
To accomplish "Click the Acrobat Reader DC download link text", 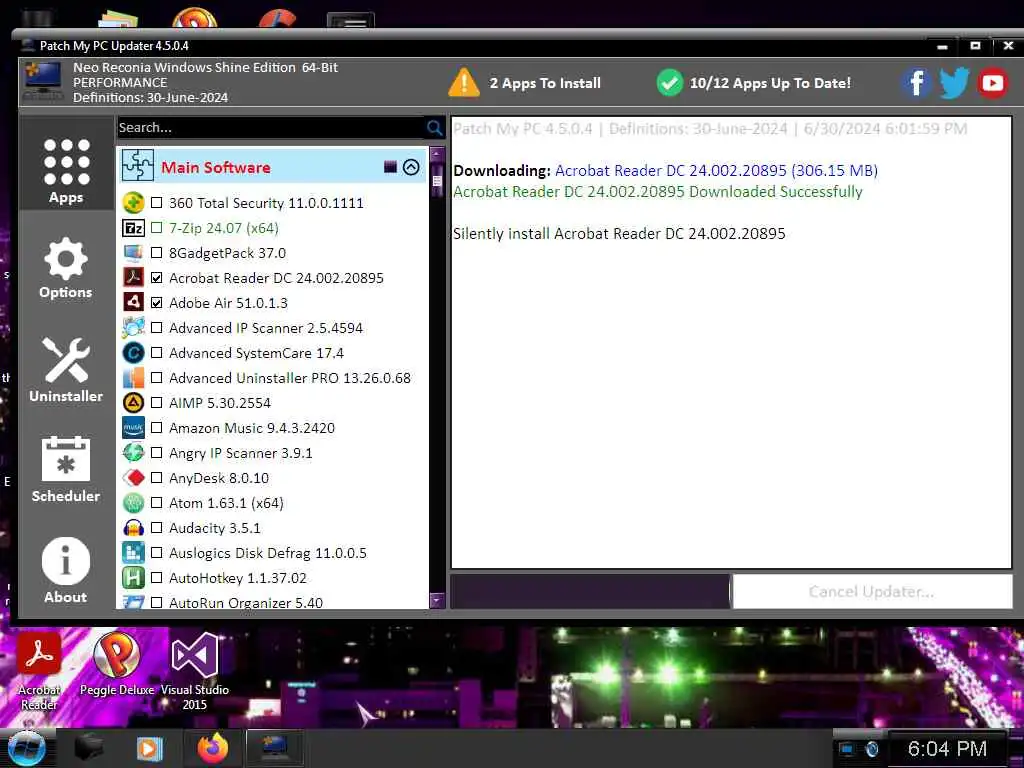I will (716, 170).
